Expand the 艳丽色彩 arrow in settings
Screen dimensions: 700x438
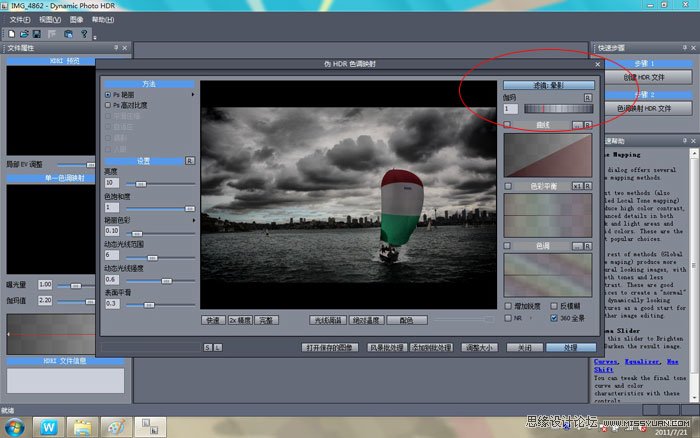tap(193, 220)
